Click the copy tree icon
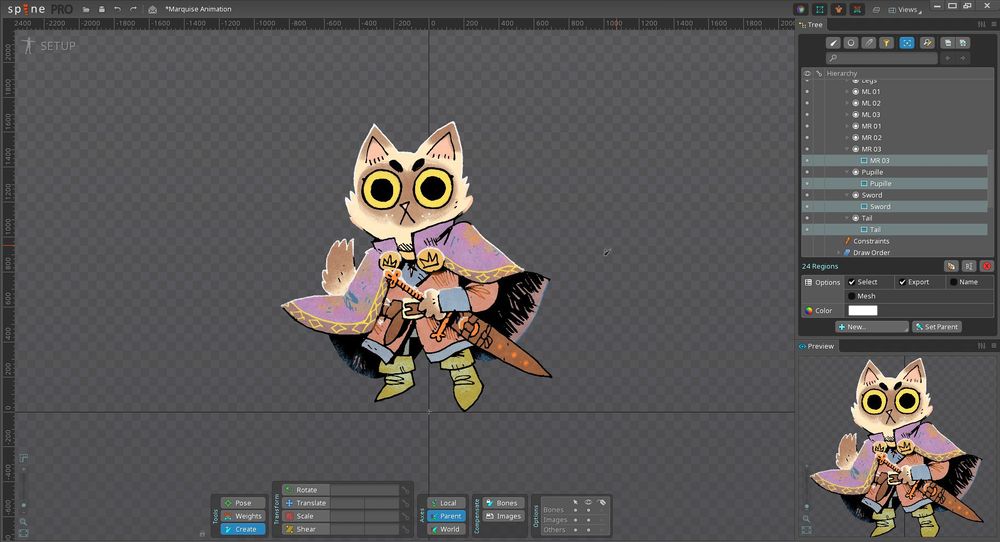The width and height of the screenshot is (1000, 542). pos(948,43)
